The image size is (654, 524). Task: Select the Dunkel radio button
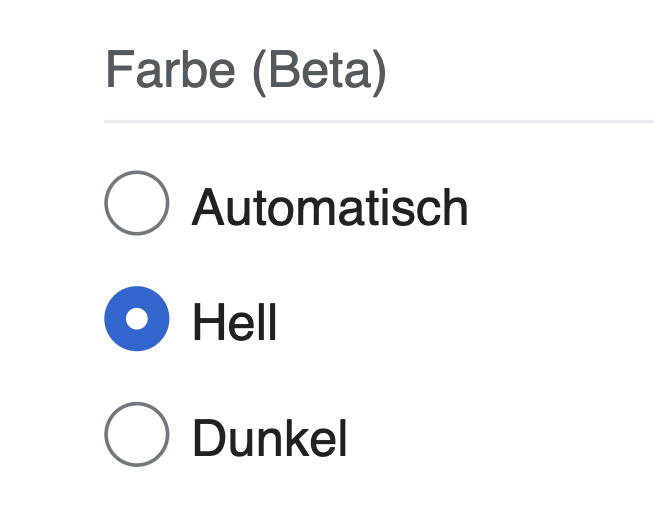136,435
